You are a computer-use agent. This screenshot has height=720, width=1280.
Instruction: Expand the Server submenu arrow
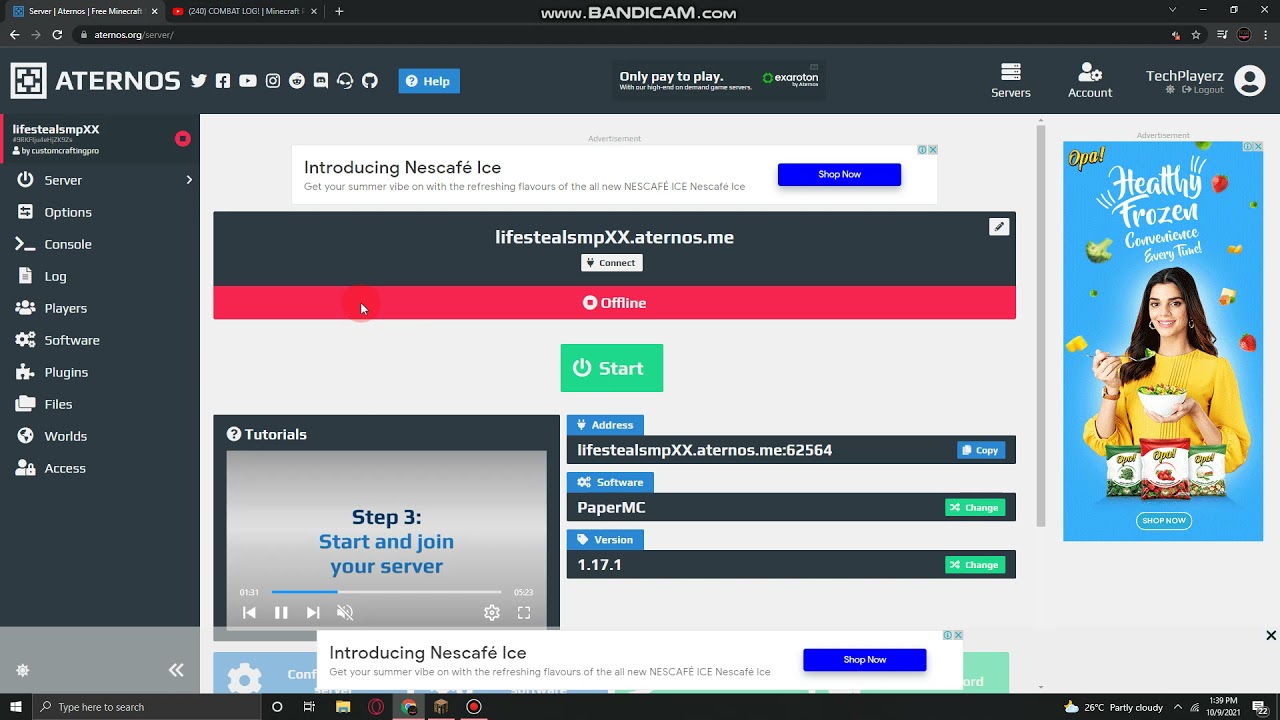click(188, 180)
